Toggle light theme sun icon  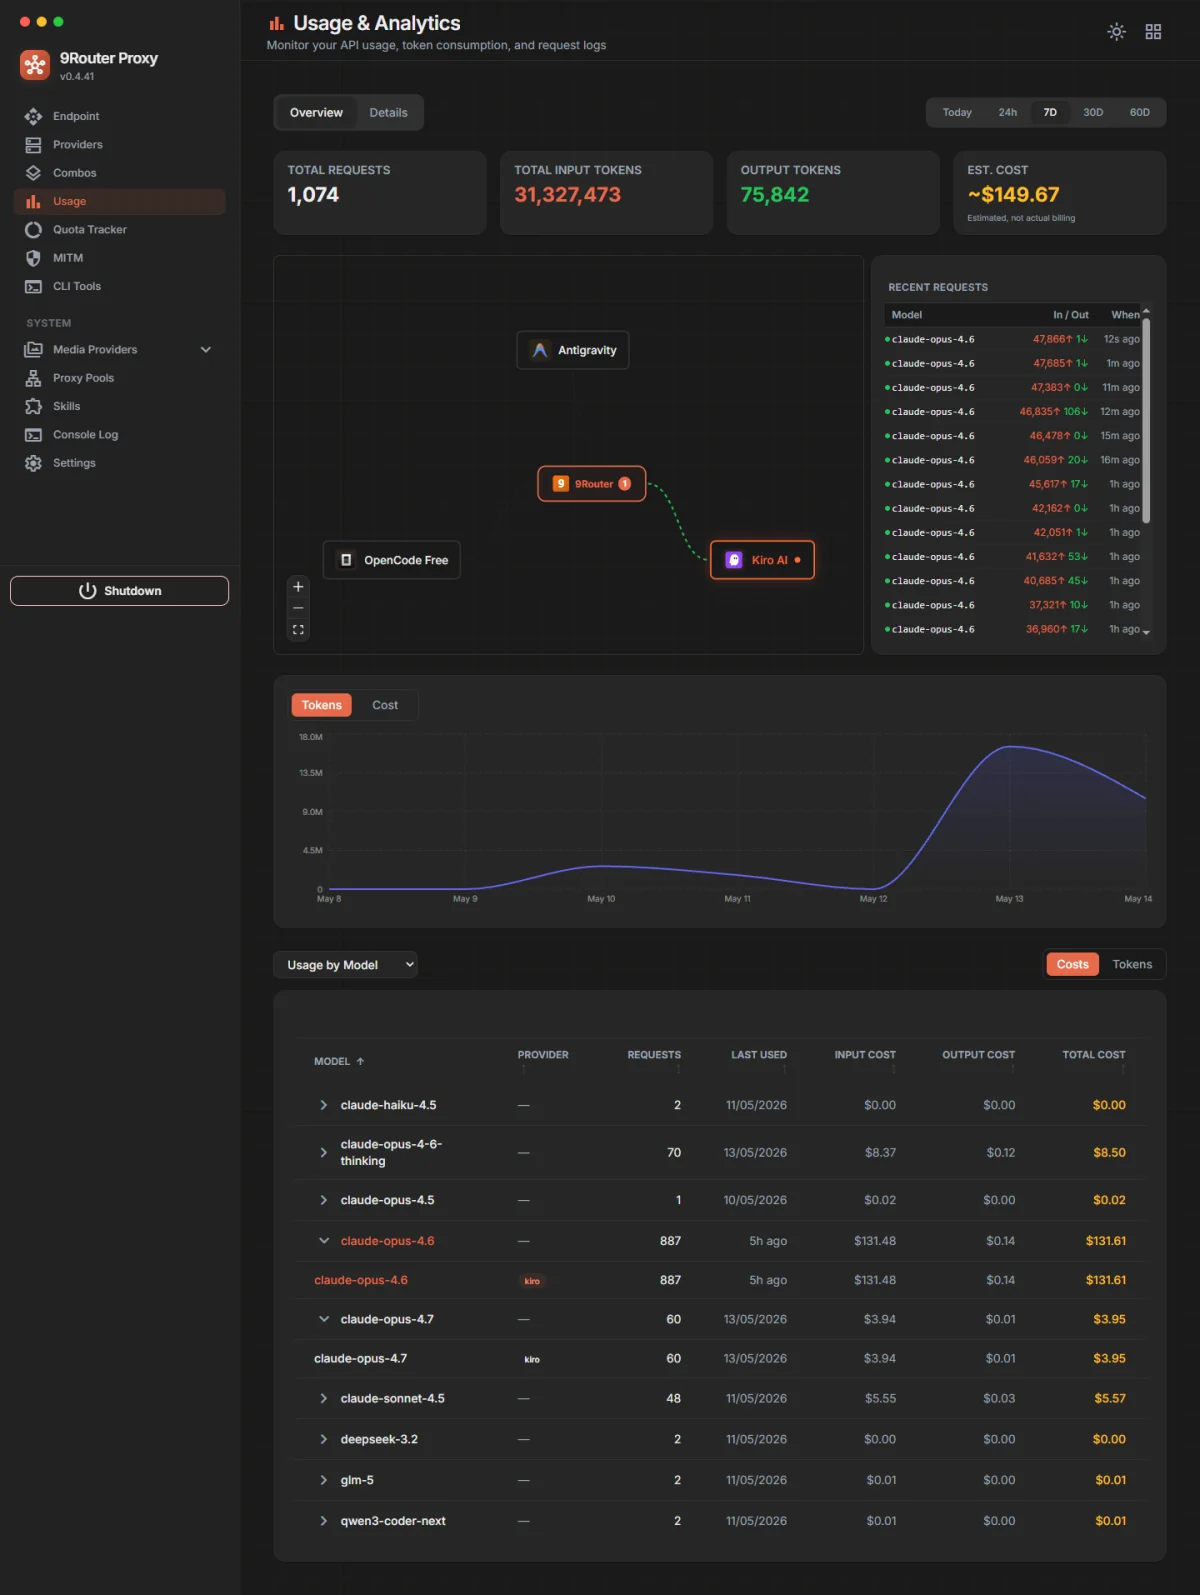pyautogui.click(x=1117, y=32)
